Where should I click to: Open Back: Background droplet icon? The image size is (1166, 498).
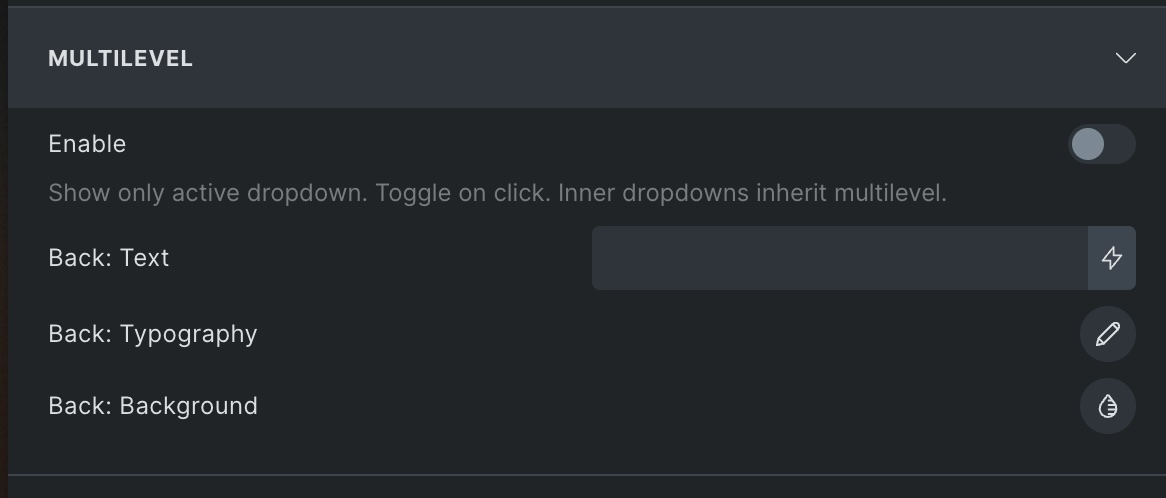(1107, 406)
